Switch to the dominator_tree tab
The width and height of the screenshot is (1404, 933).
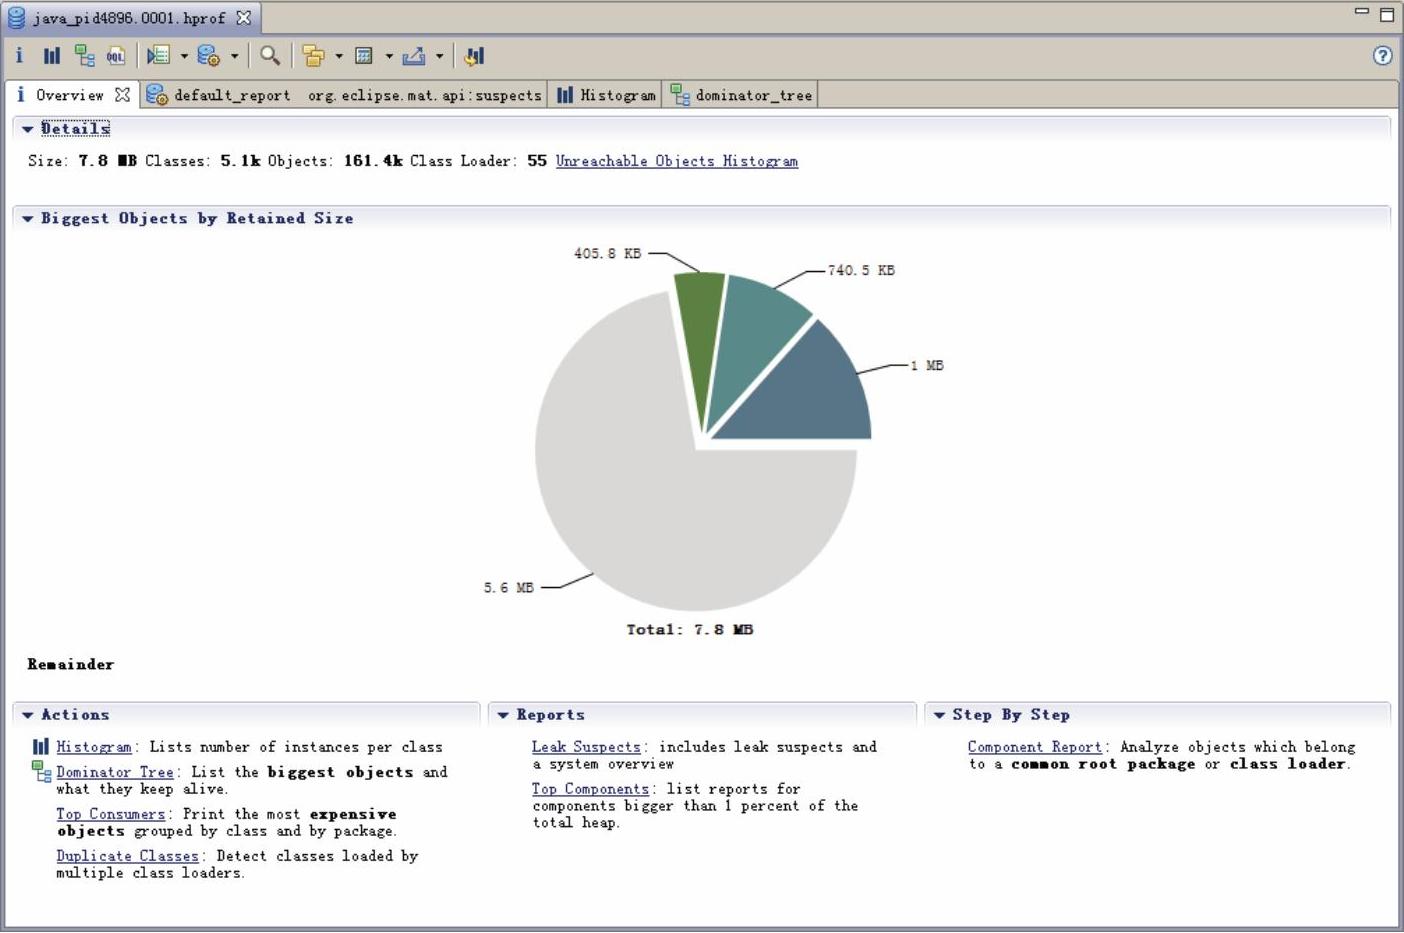pyautogui.click(x=741, y=95)
